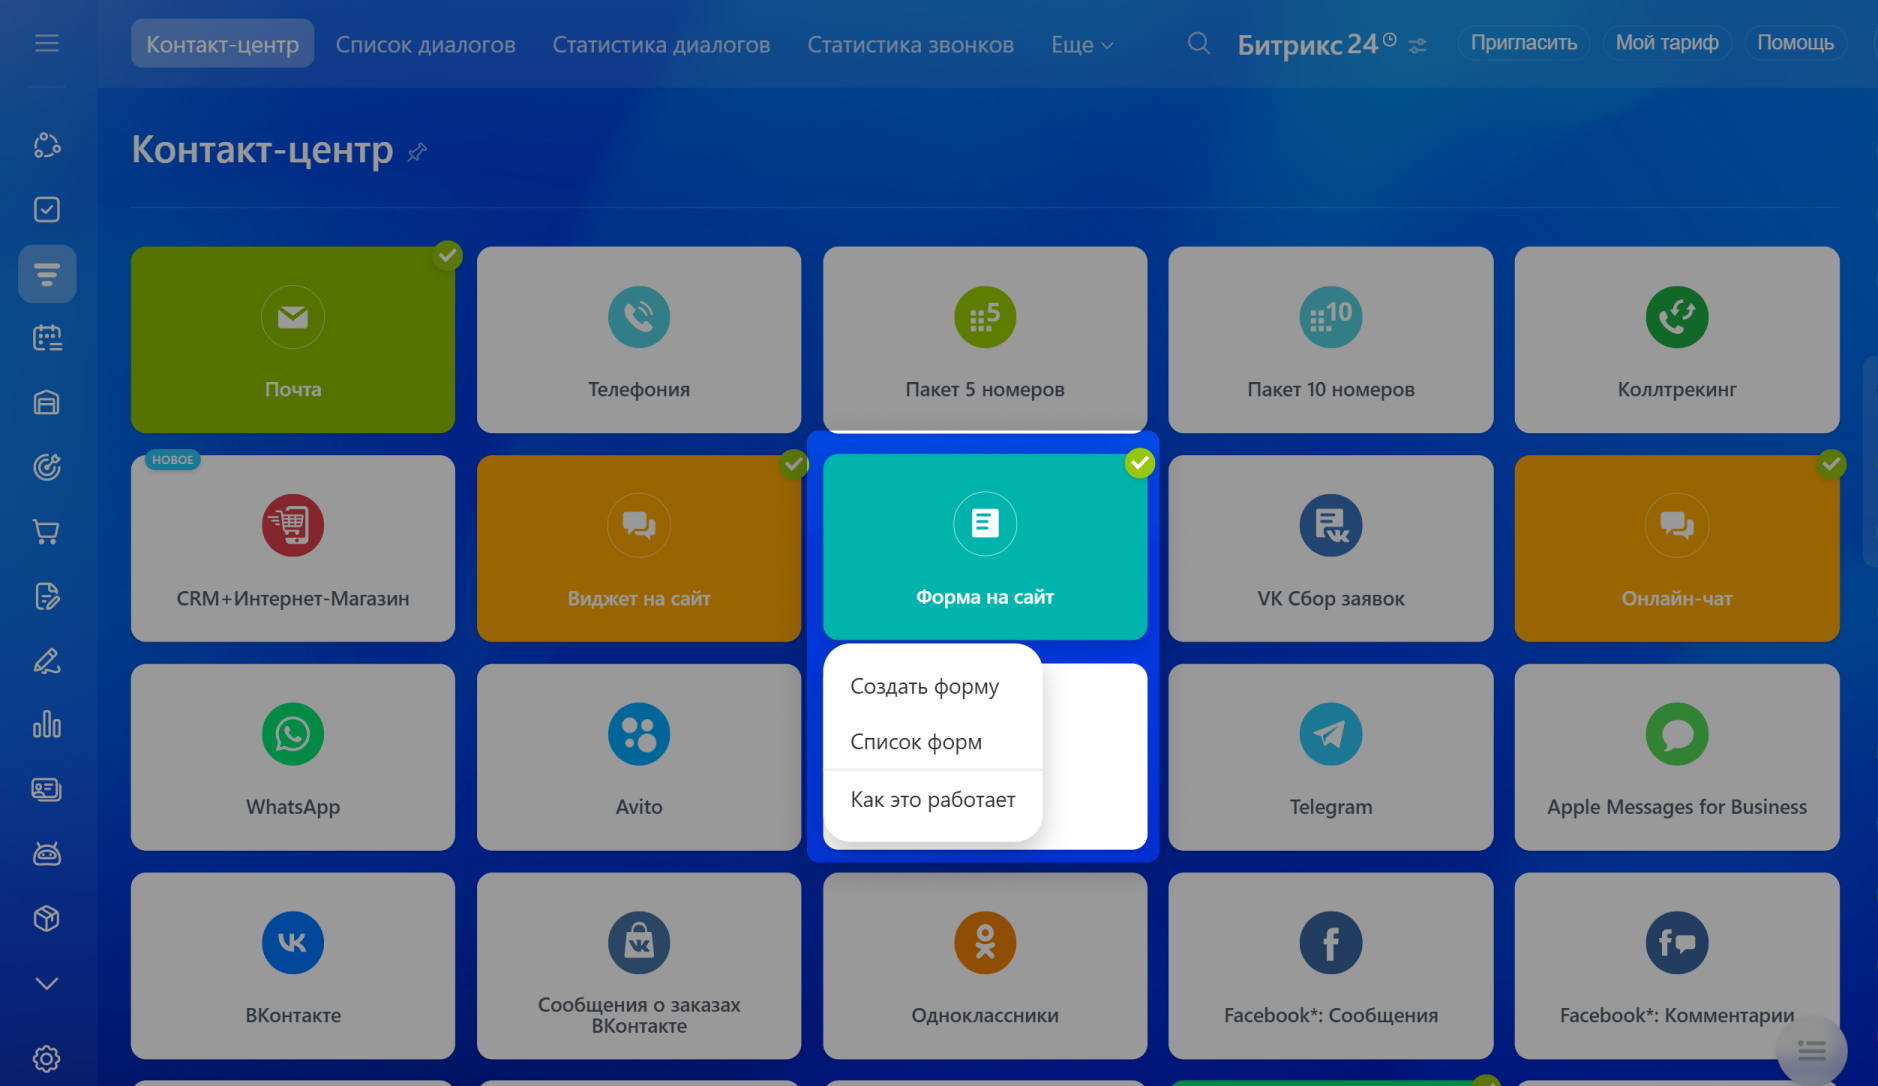Click the Помощь button
The height and width of the screenshot is (1086, 1878).
1795,43
